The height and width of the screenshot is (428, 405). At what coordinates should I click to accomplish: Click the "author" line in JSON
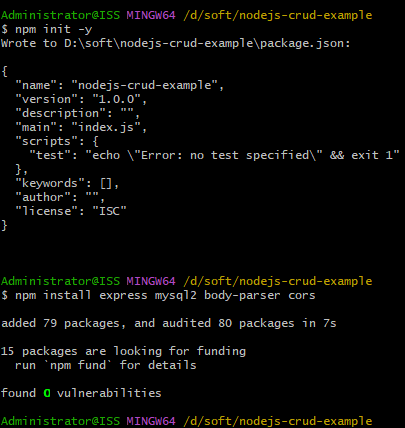click(60, 197)
